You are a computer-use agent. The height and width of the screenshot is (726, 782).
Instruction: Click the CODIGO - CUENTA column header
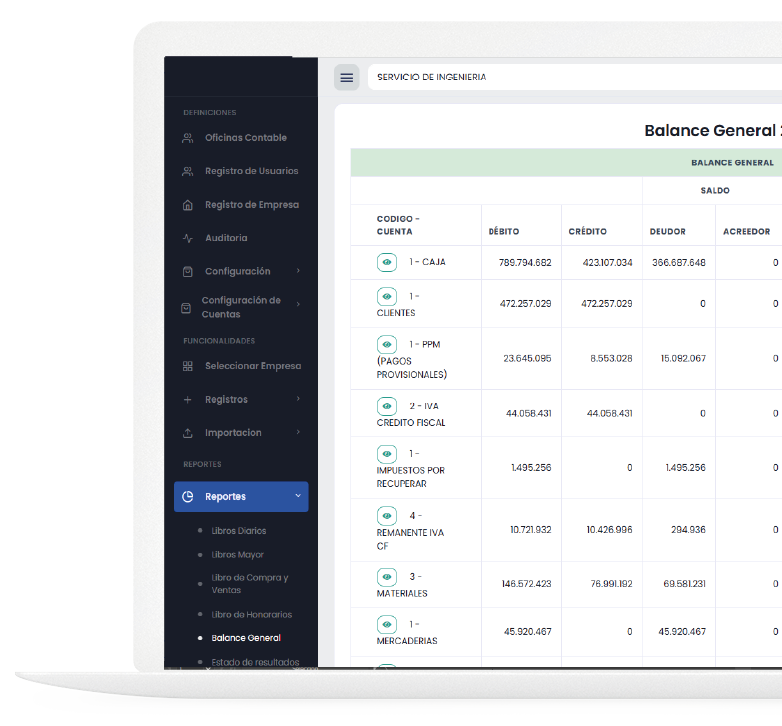[398, 225]
